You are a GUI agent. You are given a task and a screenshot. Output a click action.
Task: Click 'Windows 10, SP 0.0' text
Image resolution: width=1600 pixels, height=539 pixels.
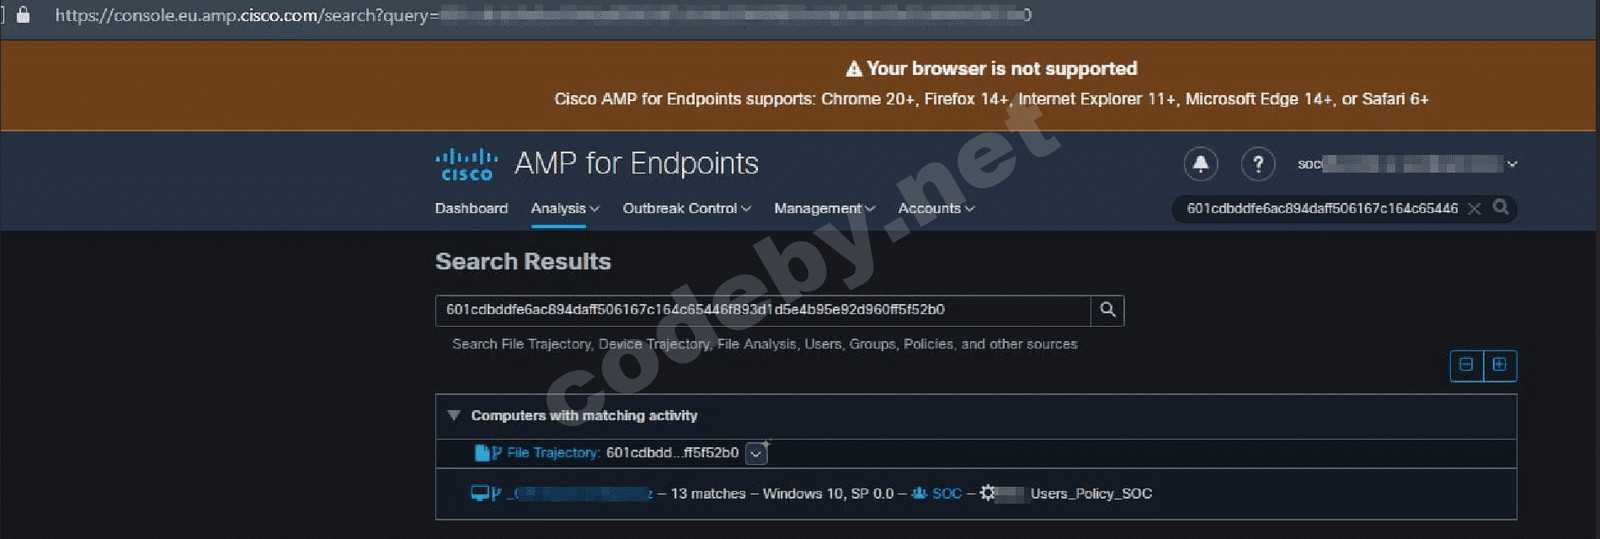pyautogui.click(x=828, y=493)
